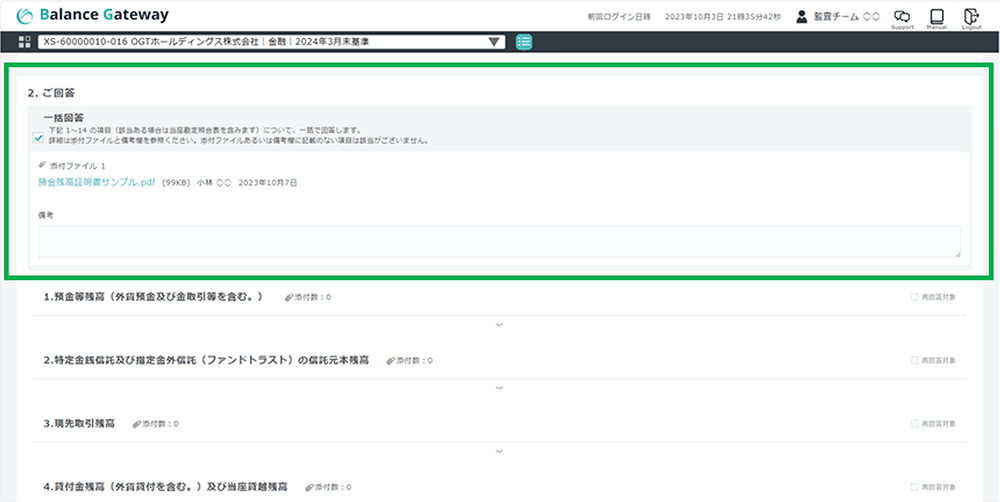Select the 4.貸付金残高 item heading
The height and width of the screenshot is (502, 1000).
(x=166, y=487)
